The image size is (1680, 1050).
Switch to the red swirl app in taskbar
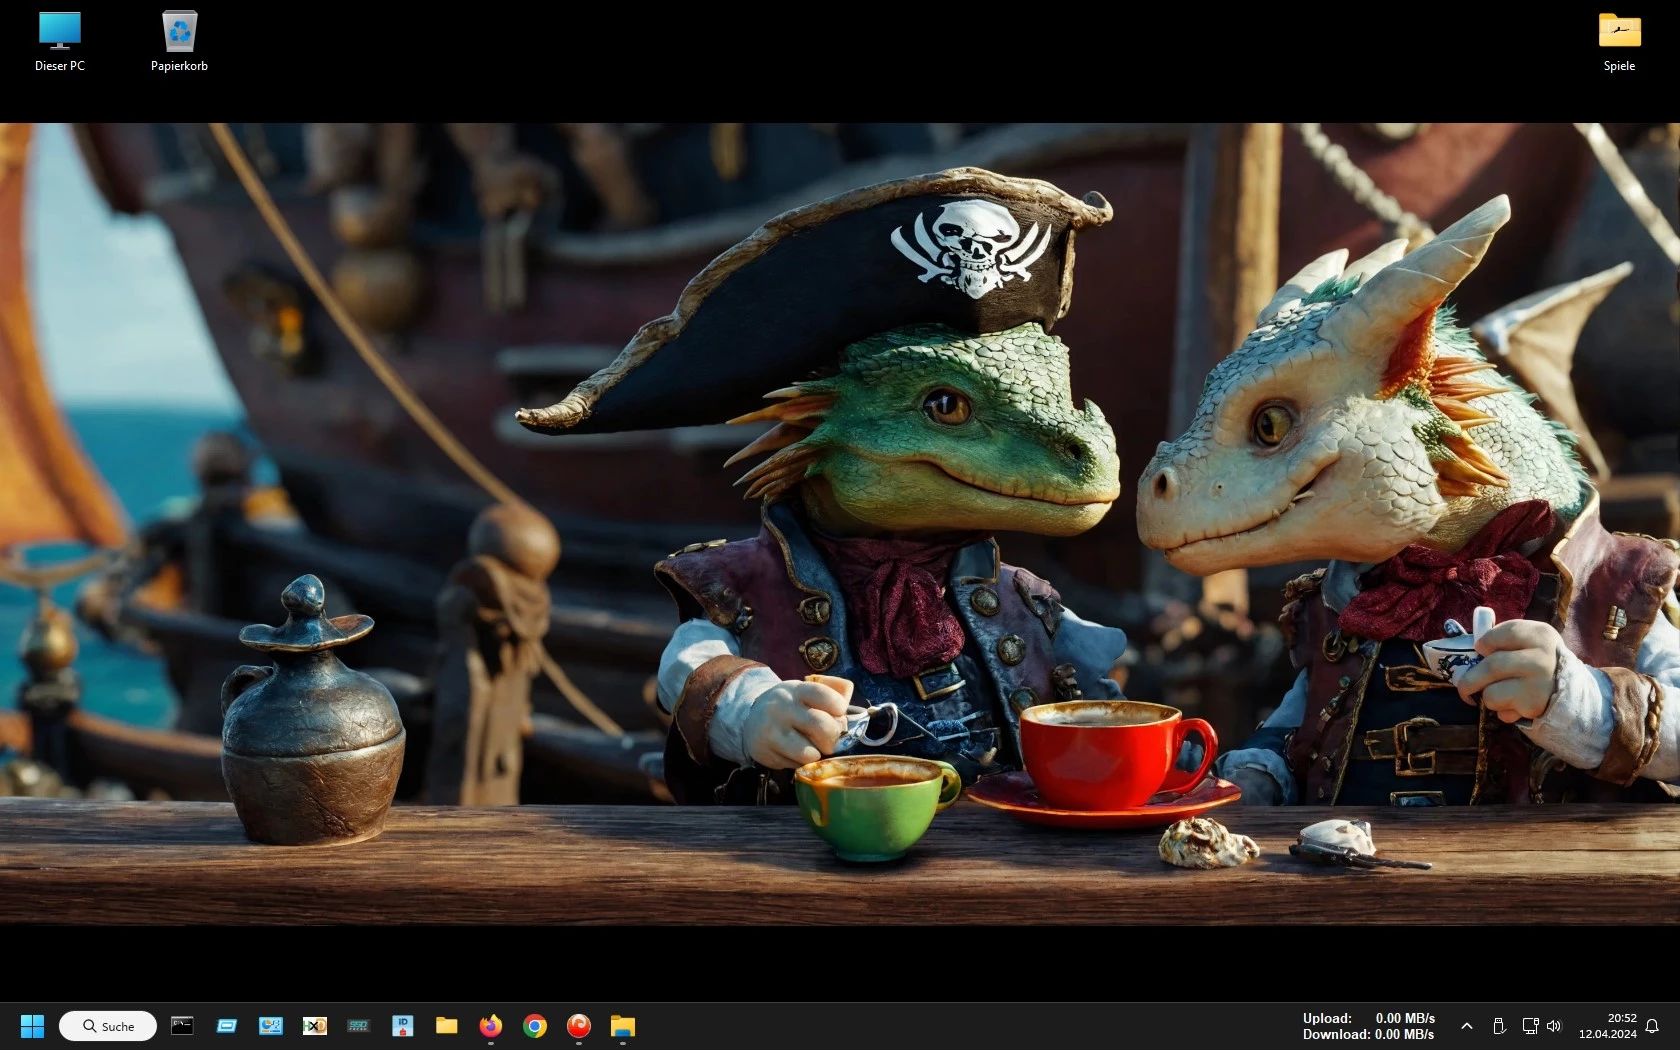579,1026
